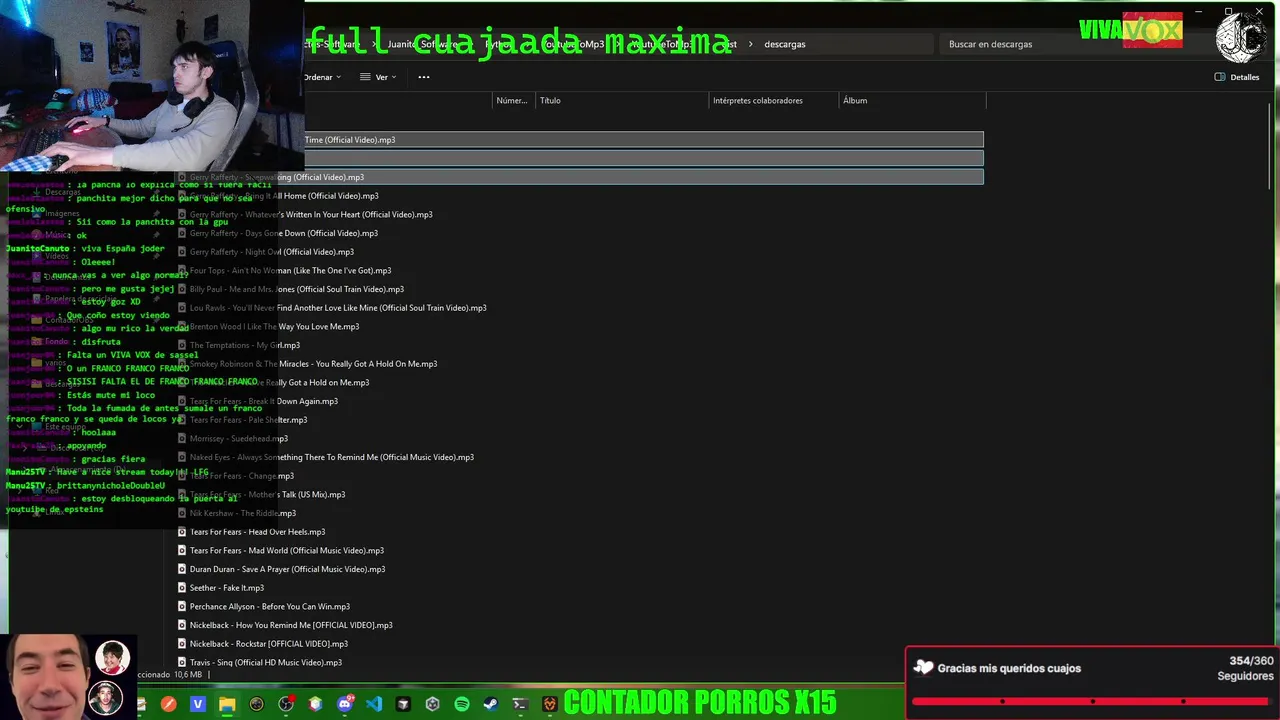Screen dimensions: 1280x720
Task: Open Discord from the taskbar
Action: (345, 704)
